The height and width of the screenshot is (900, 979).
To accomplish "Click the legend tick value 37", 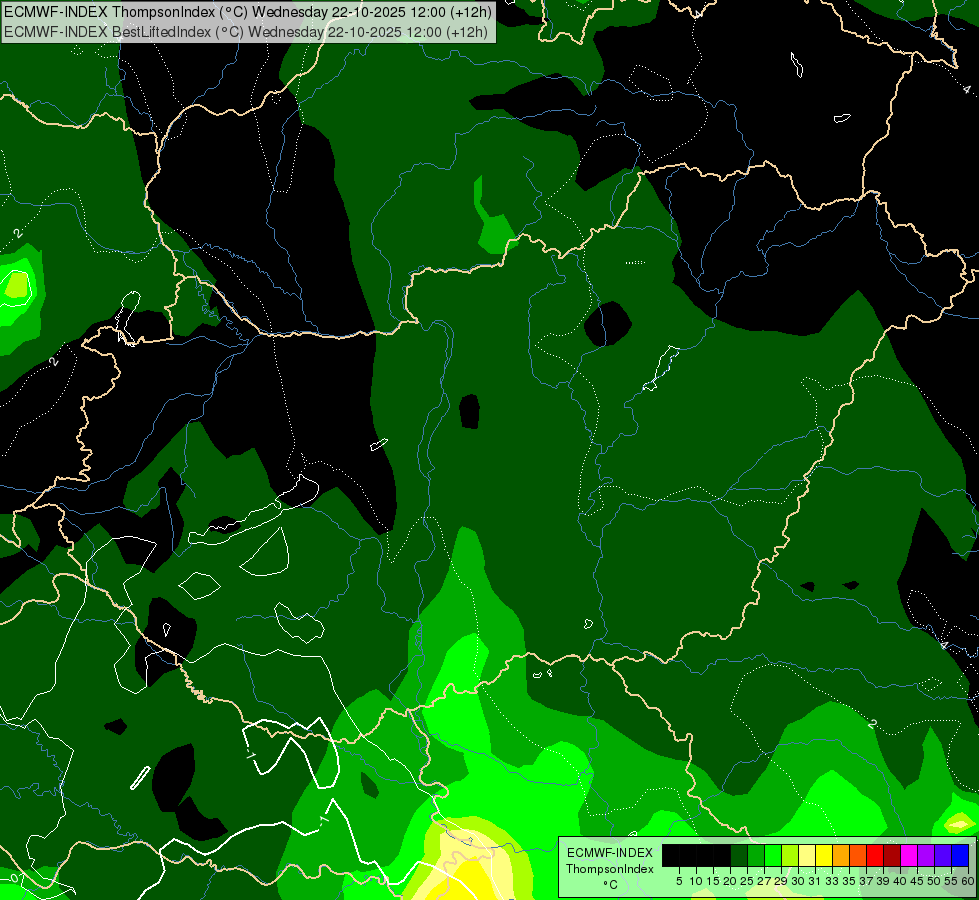I will tap(867, 881).
